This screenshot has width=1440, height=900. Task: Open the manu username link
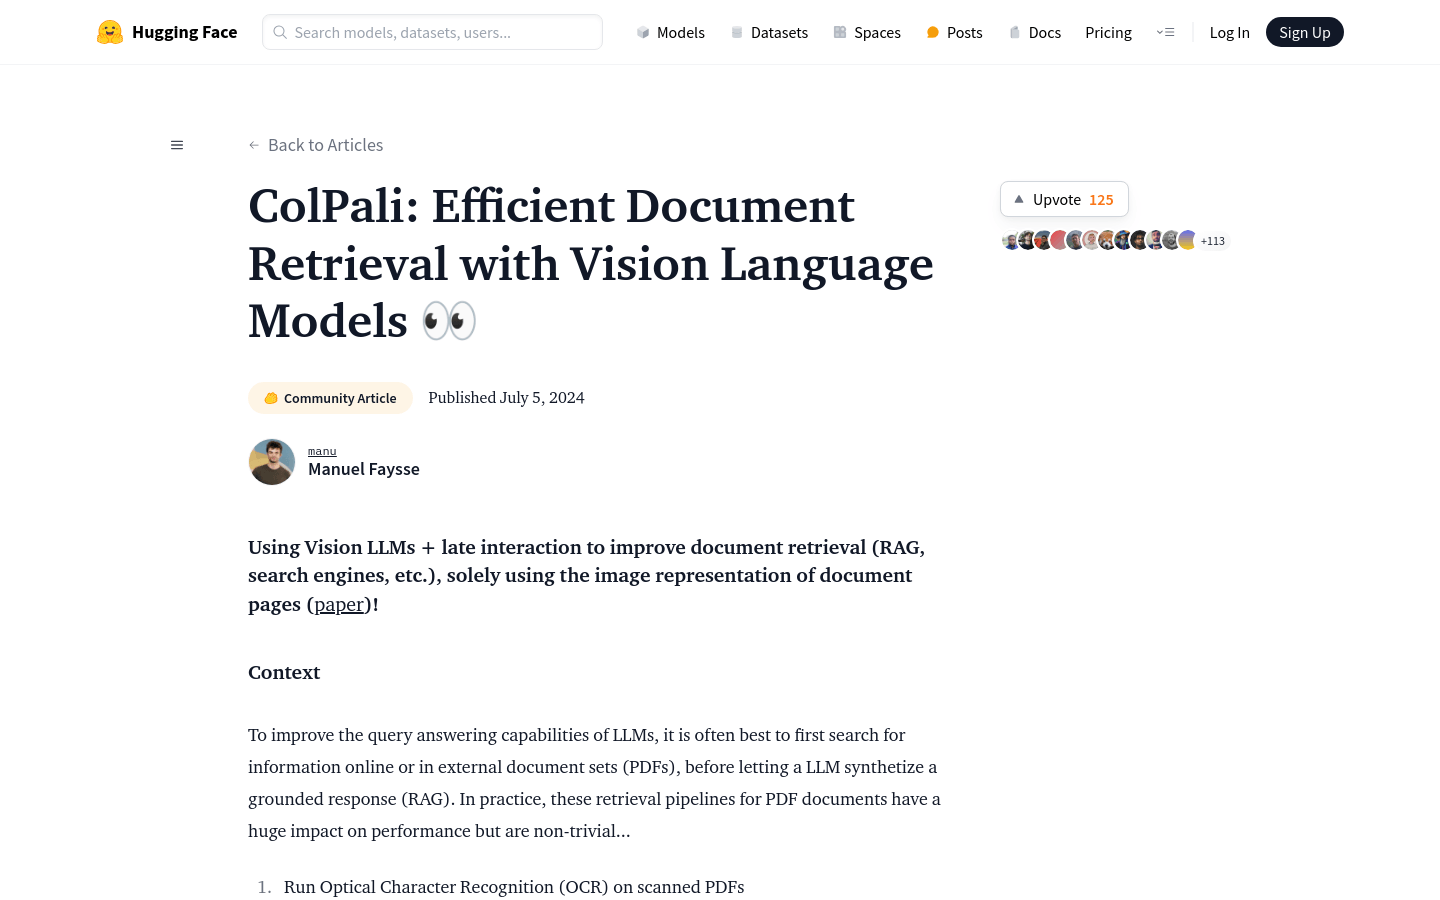322,451
